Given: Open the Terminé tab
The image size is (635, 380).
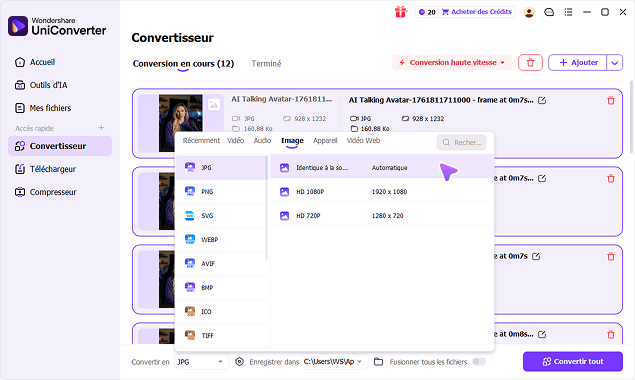Looking at the screenshot, I should click(x=266, y=64).
